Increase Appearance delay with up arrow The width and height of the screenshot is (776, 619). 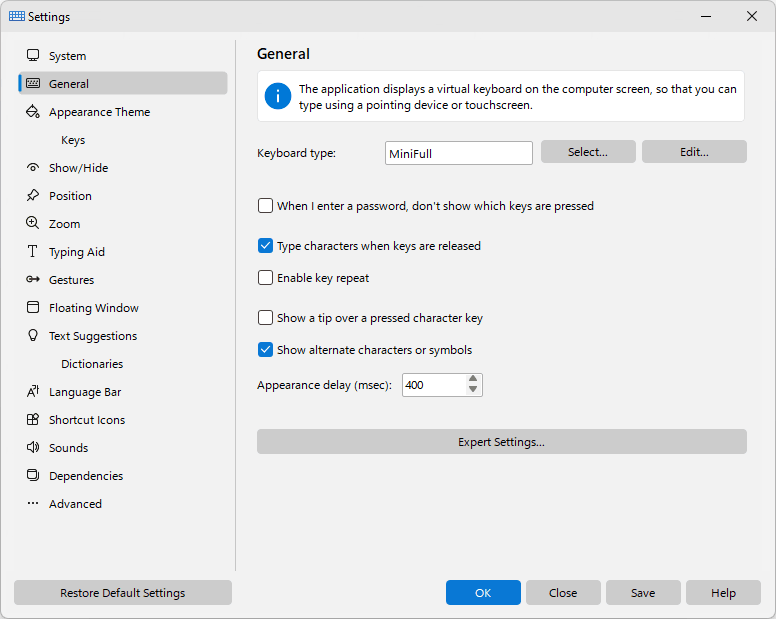point(473,379)
